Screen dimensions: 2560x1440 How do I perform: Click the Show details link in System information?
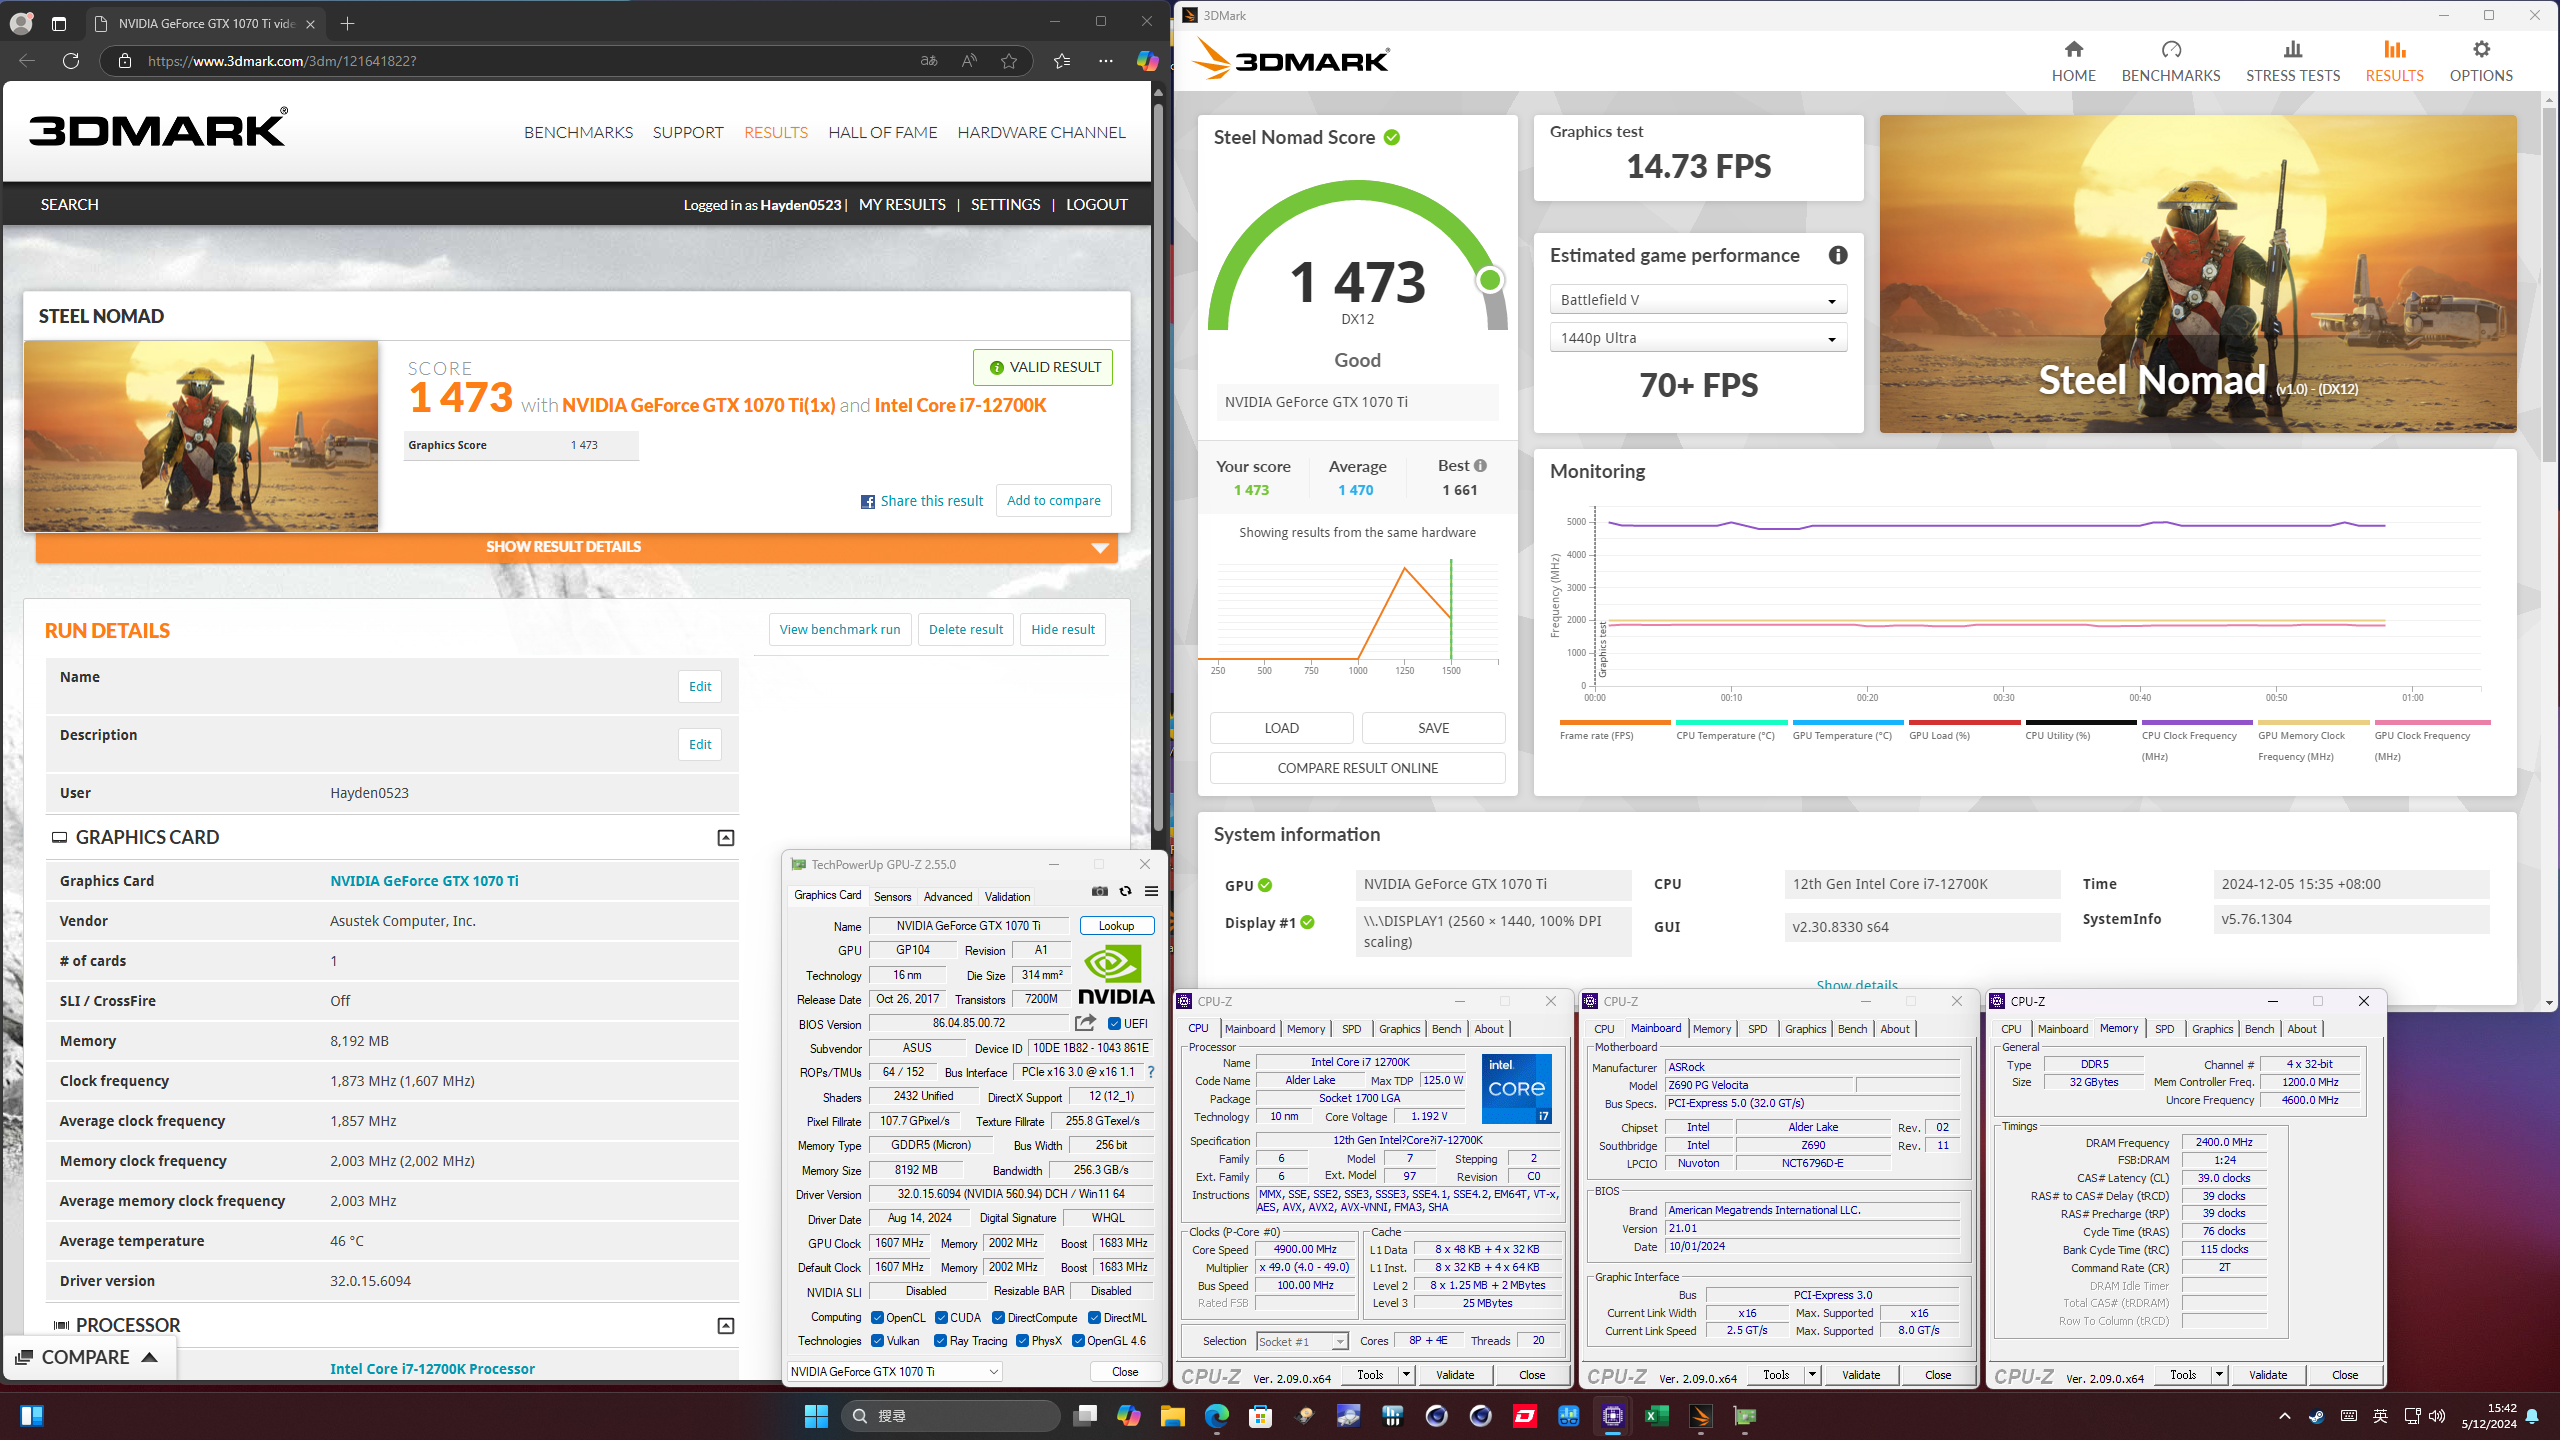coord(1857,986)
